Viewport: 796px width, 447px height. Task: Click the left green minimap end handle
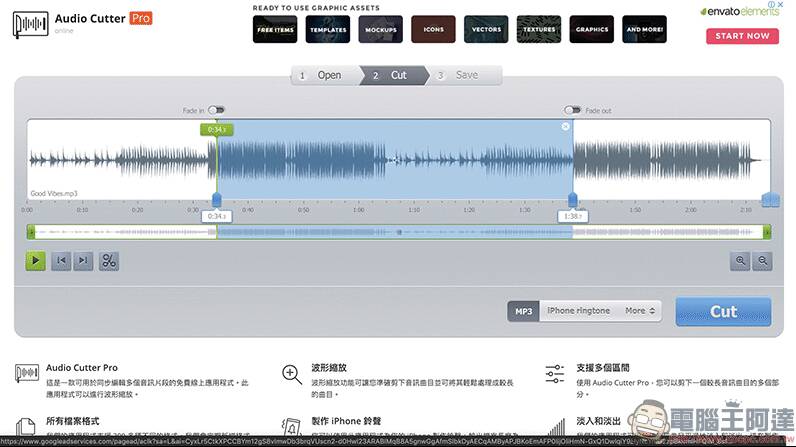[x=31, y=232]
